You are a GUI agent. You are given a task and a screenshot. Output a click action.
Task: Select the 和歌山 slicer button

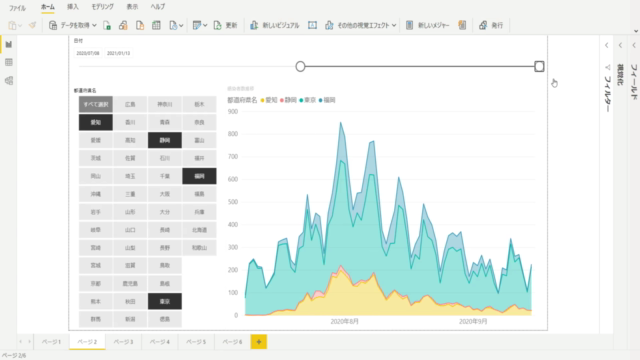pos(199,247)
